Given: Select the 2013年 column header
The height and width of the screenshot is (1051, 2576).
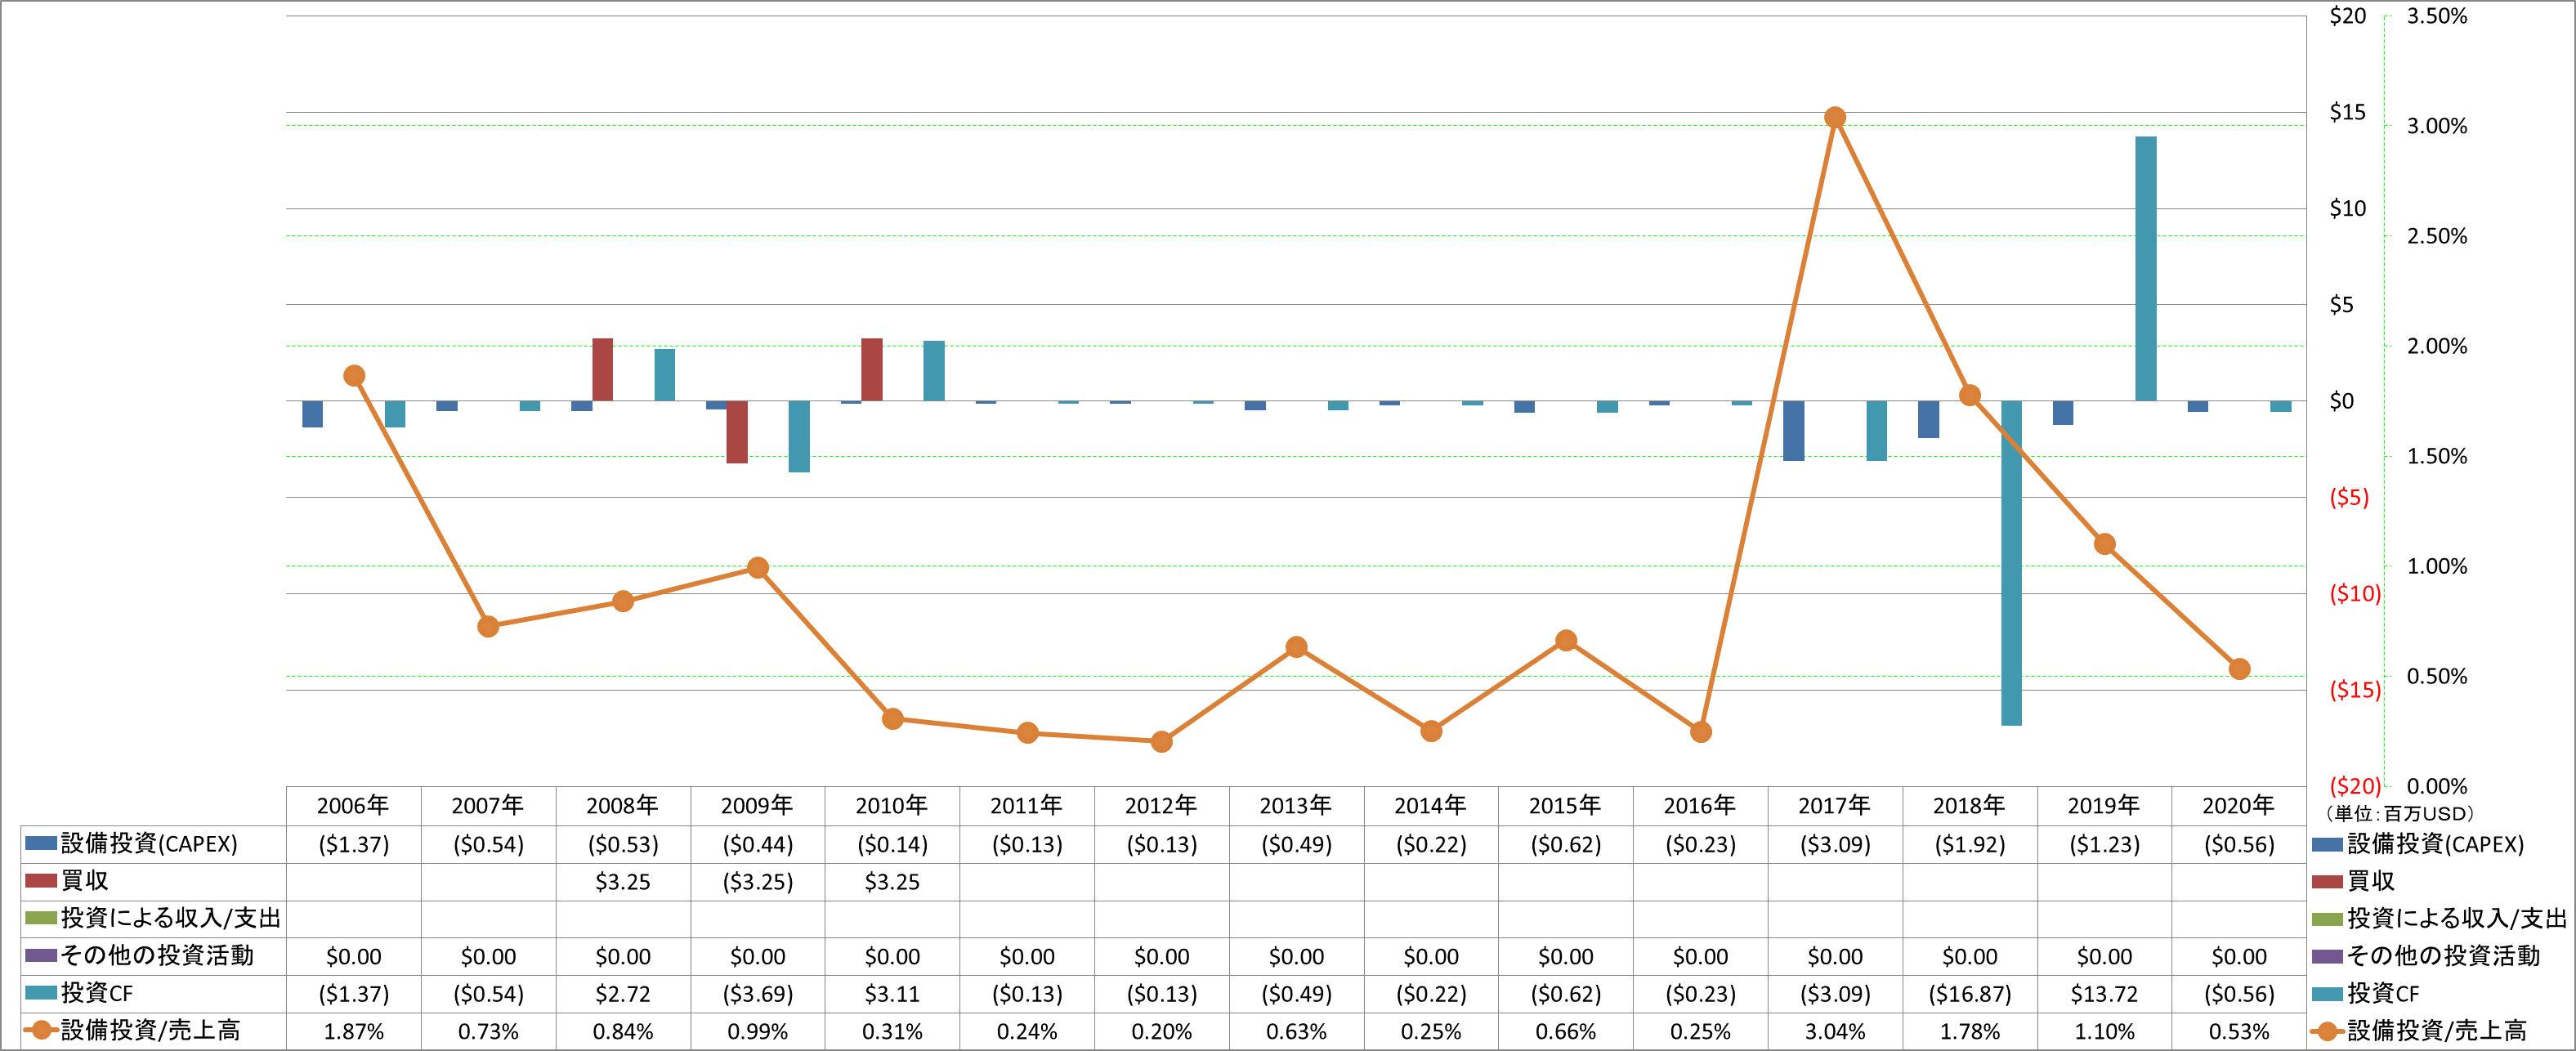Looking at the screenshot, I should click(x=1296, y=805).
